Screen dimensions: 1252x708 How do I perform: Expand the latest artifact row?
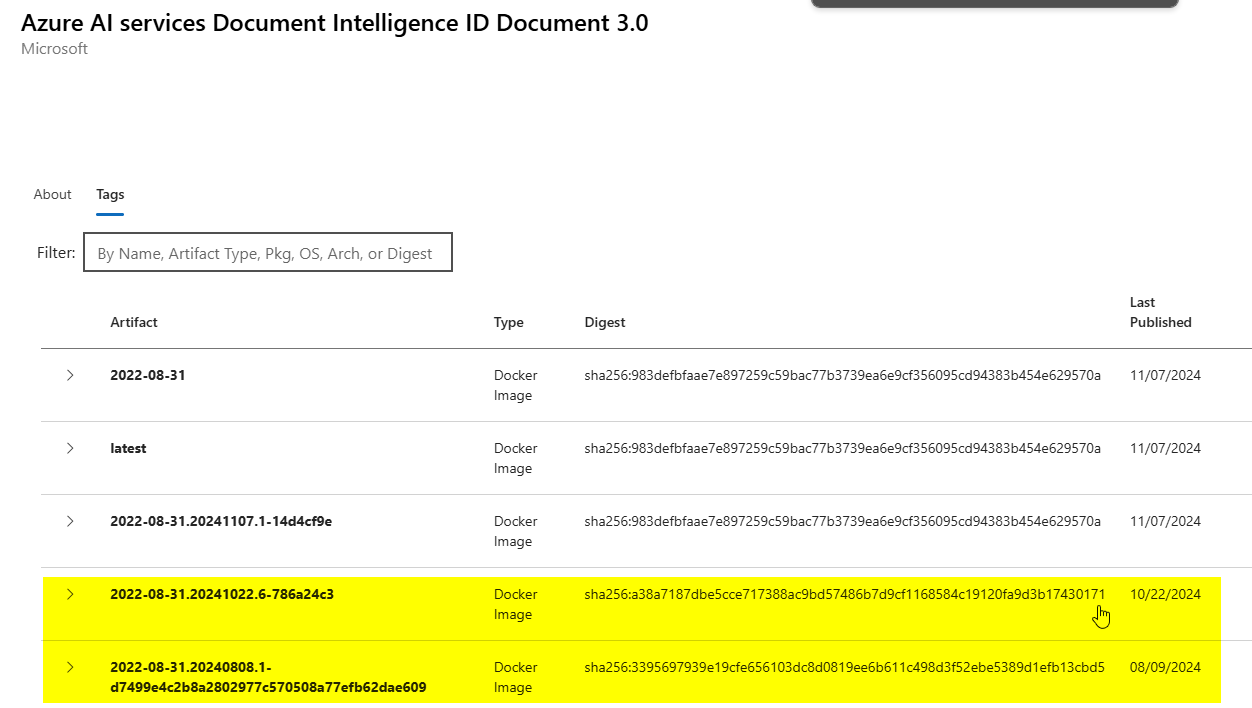click(x=70, y=448)
